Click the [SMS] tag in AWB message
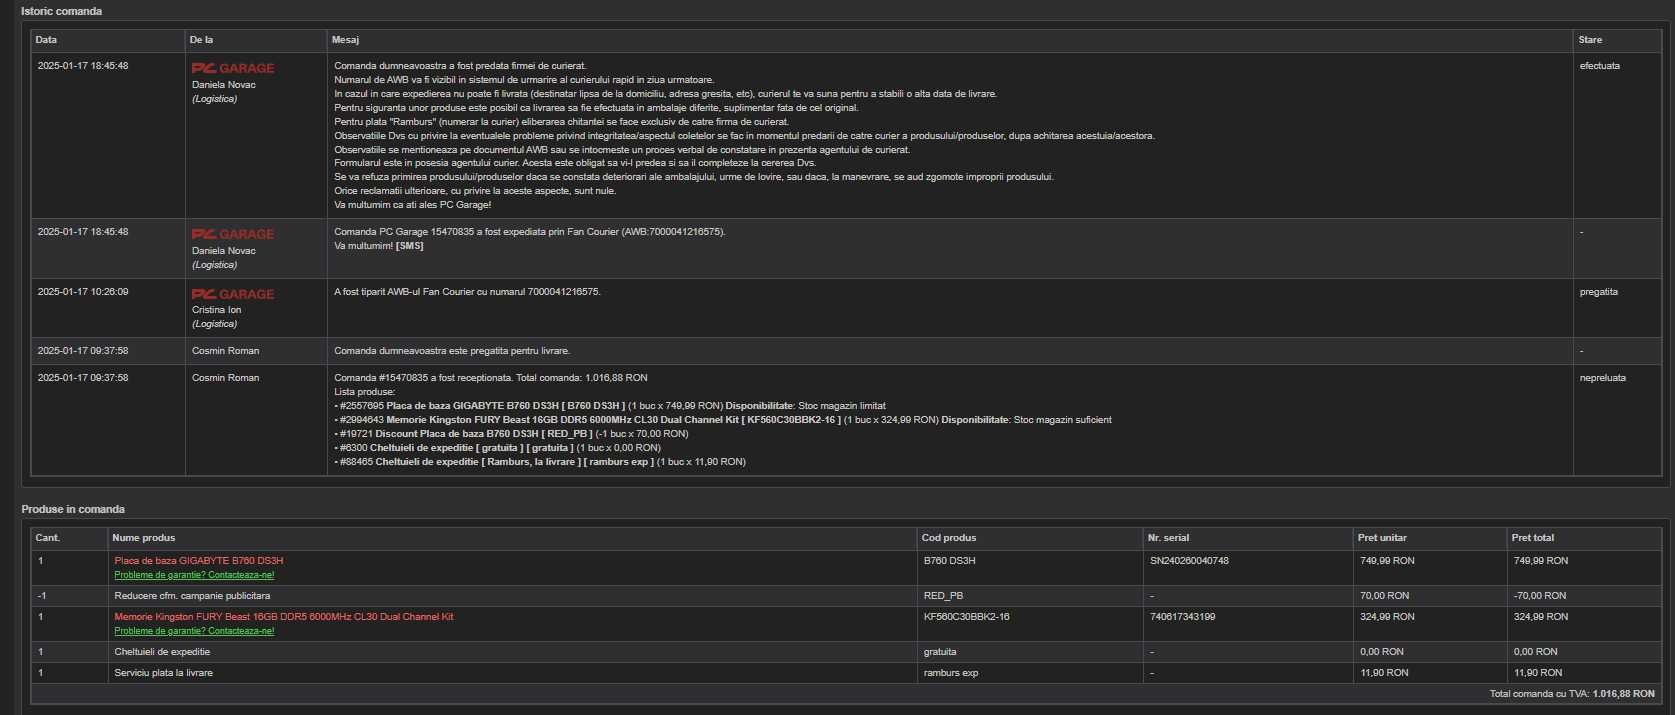 coord(410,246)
